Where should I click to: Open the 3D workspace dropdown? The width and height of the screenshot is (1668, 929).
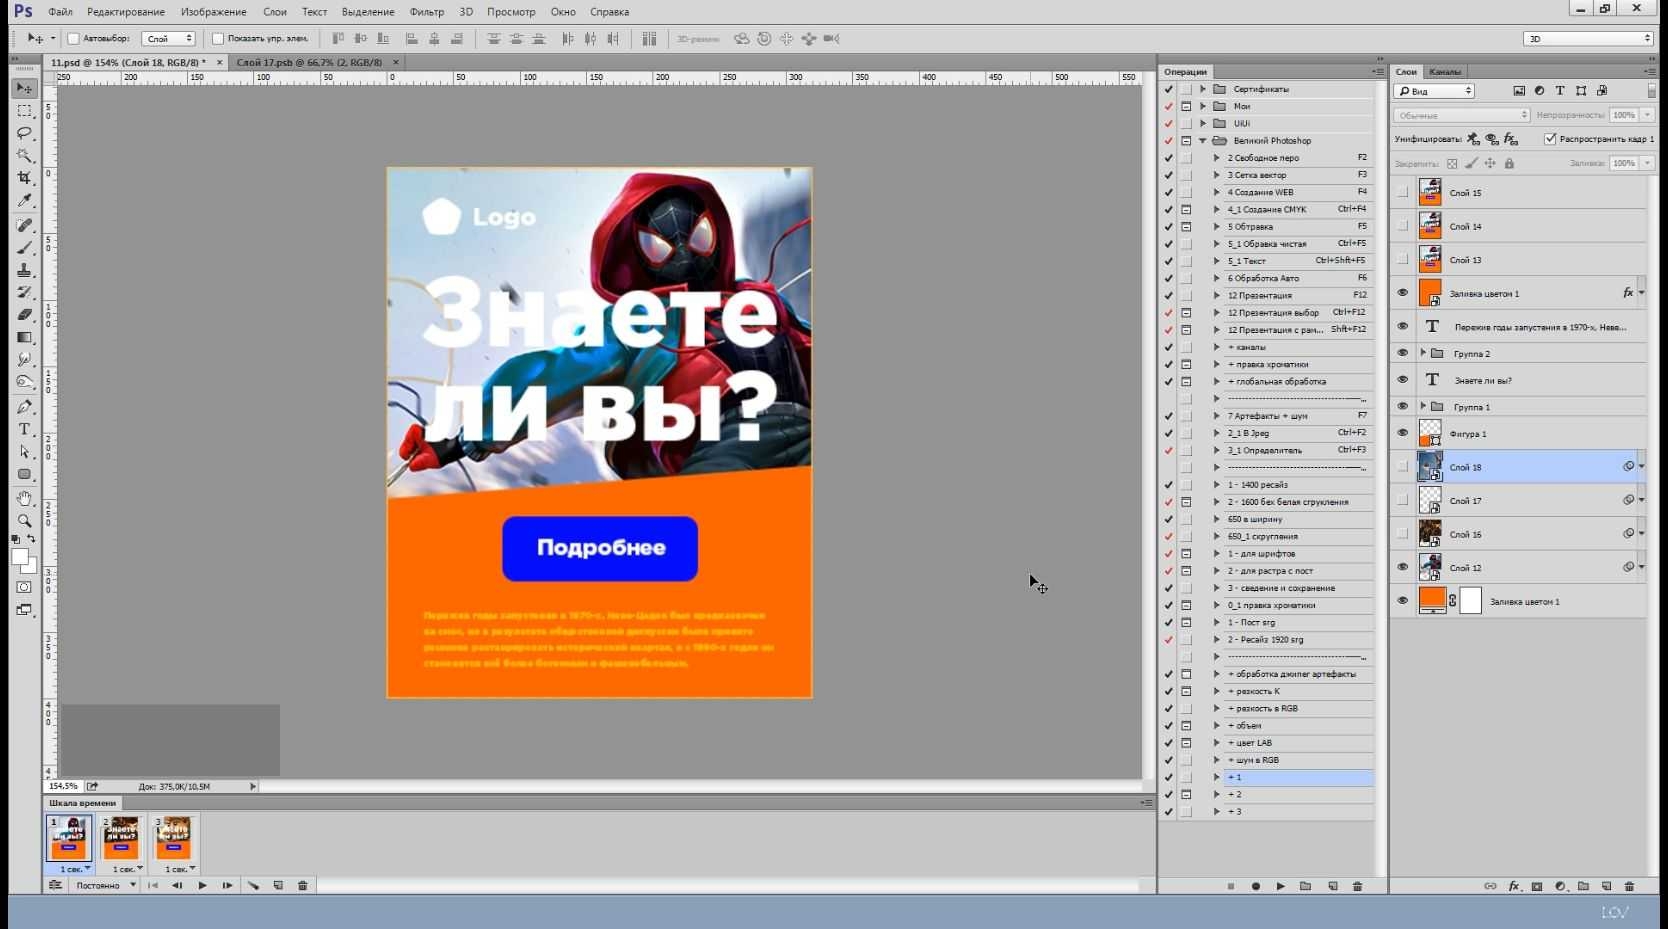point(1588,39)
